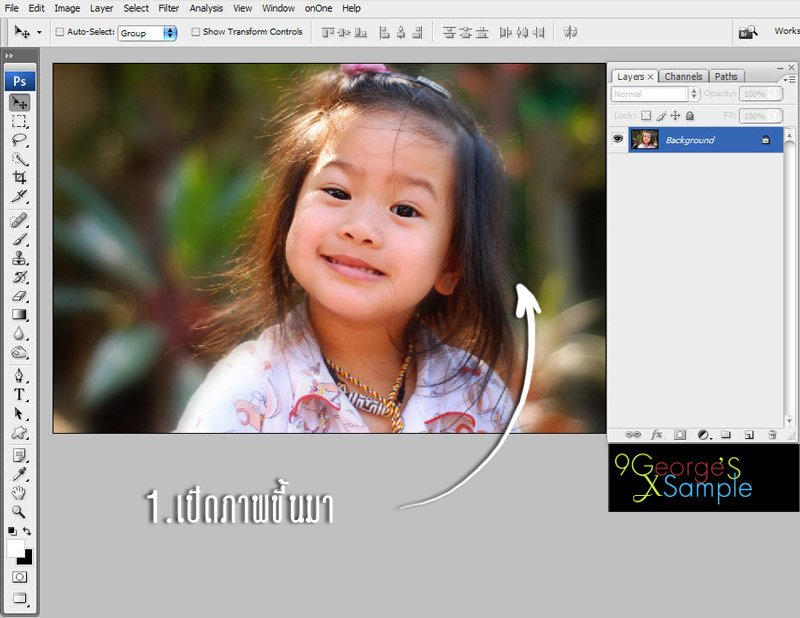
Task: Select the Eraser tool
Action: tap(19, 295)
